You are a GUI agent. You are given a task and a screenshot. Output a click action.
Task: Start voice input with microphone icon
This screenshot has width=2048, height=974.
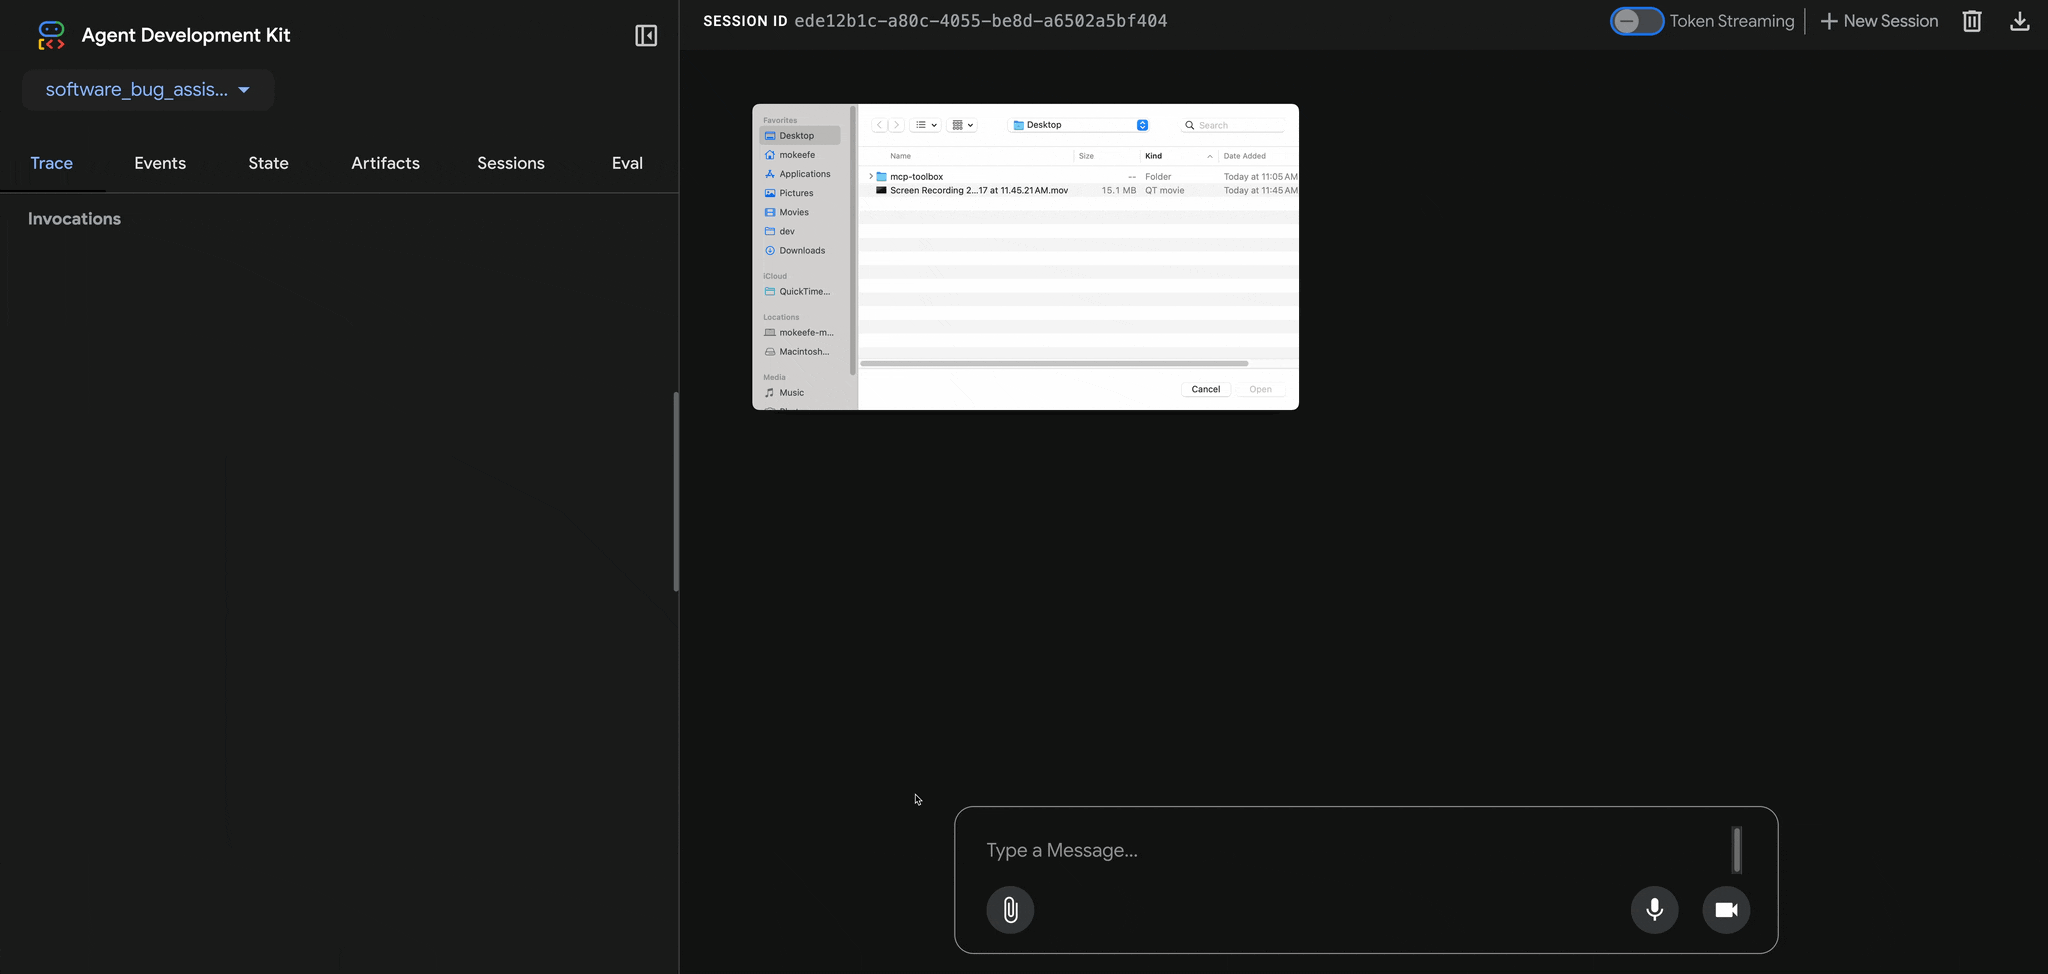click(x=1655, y=910)
